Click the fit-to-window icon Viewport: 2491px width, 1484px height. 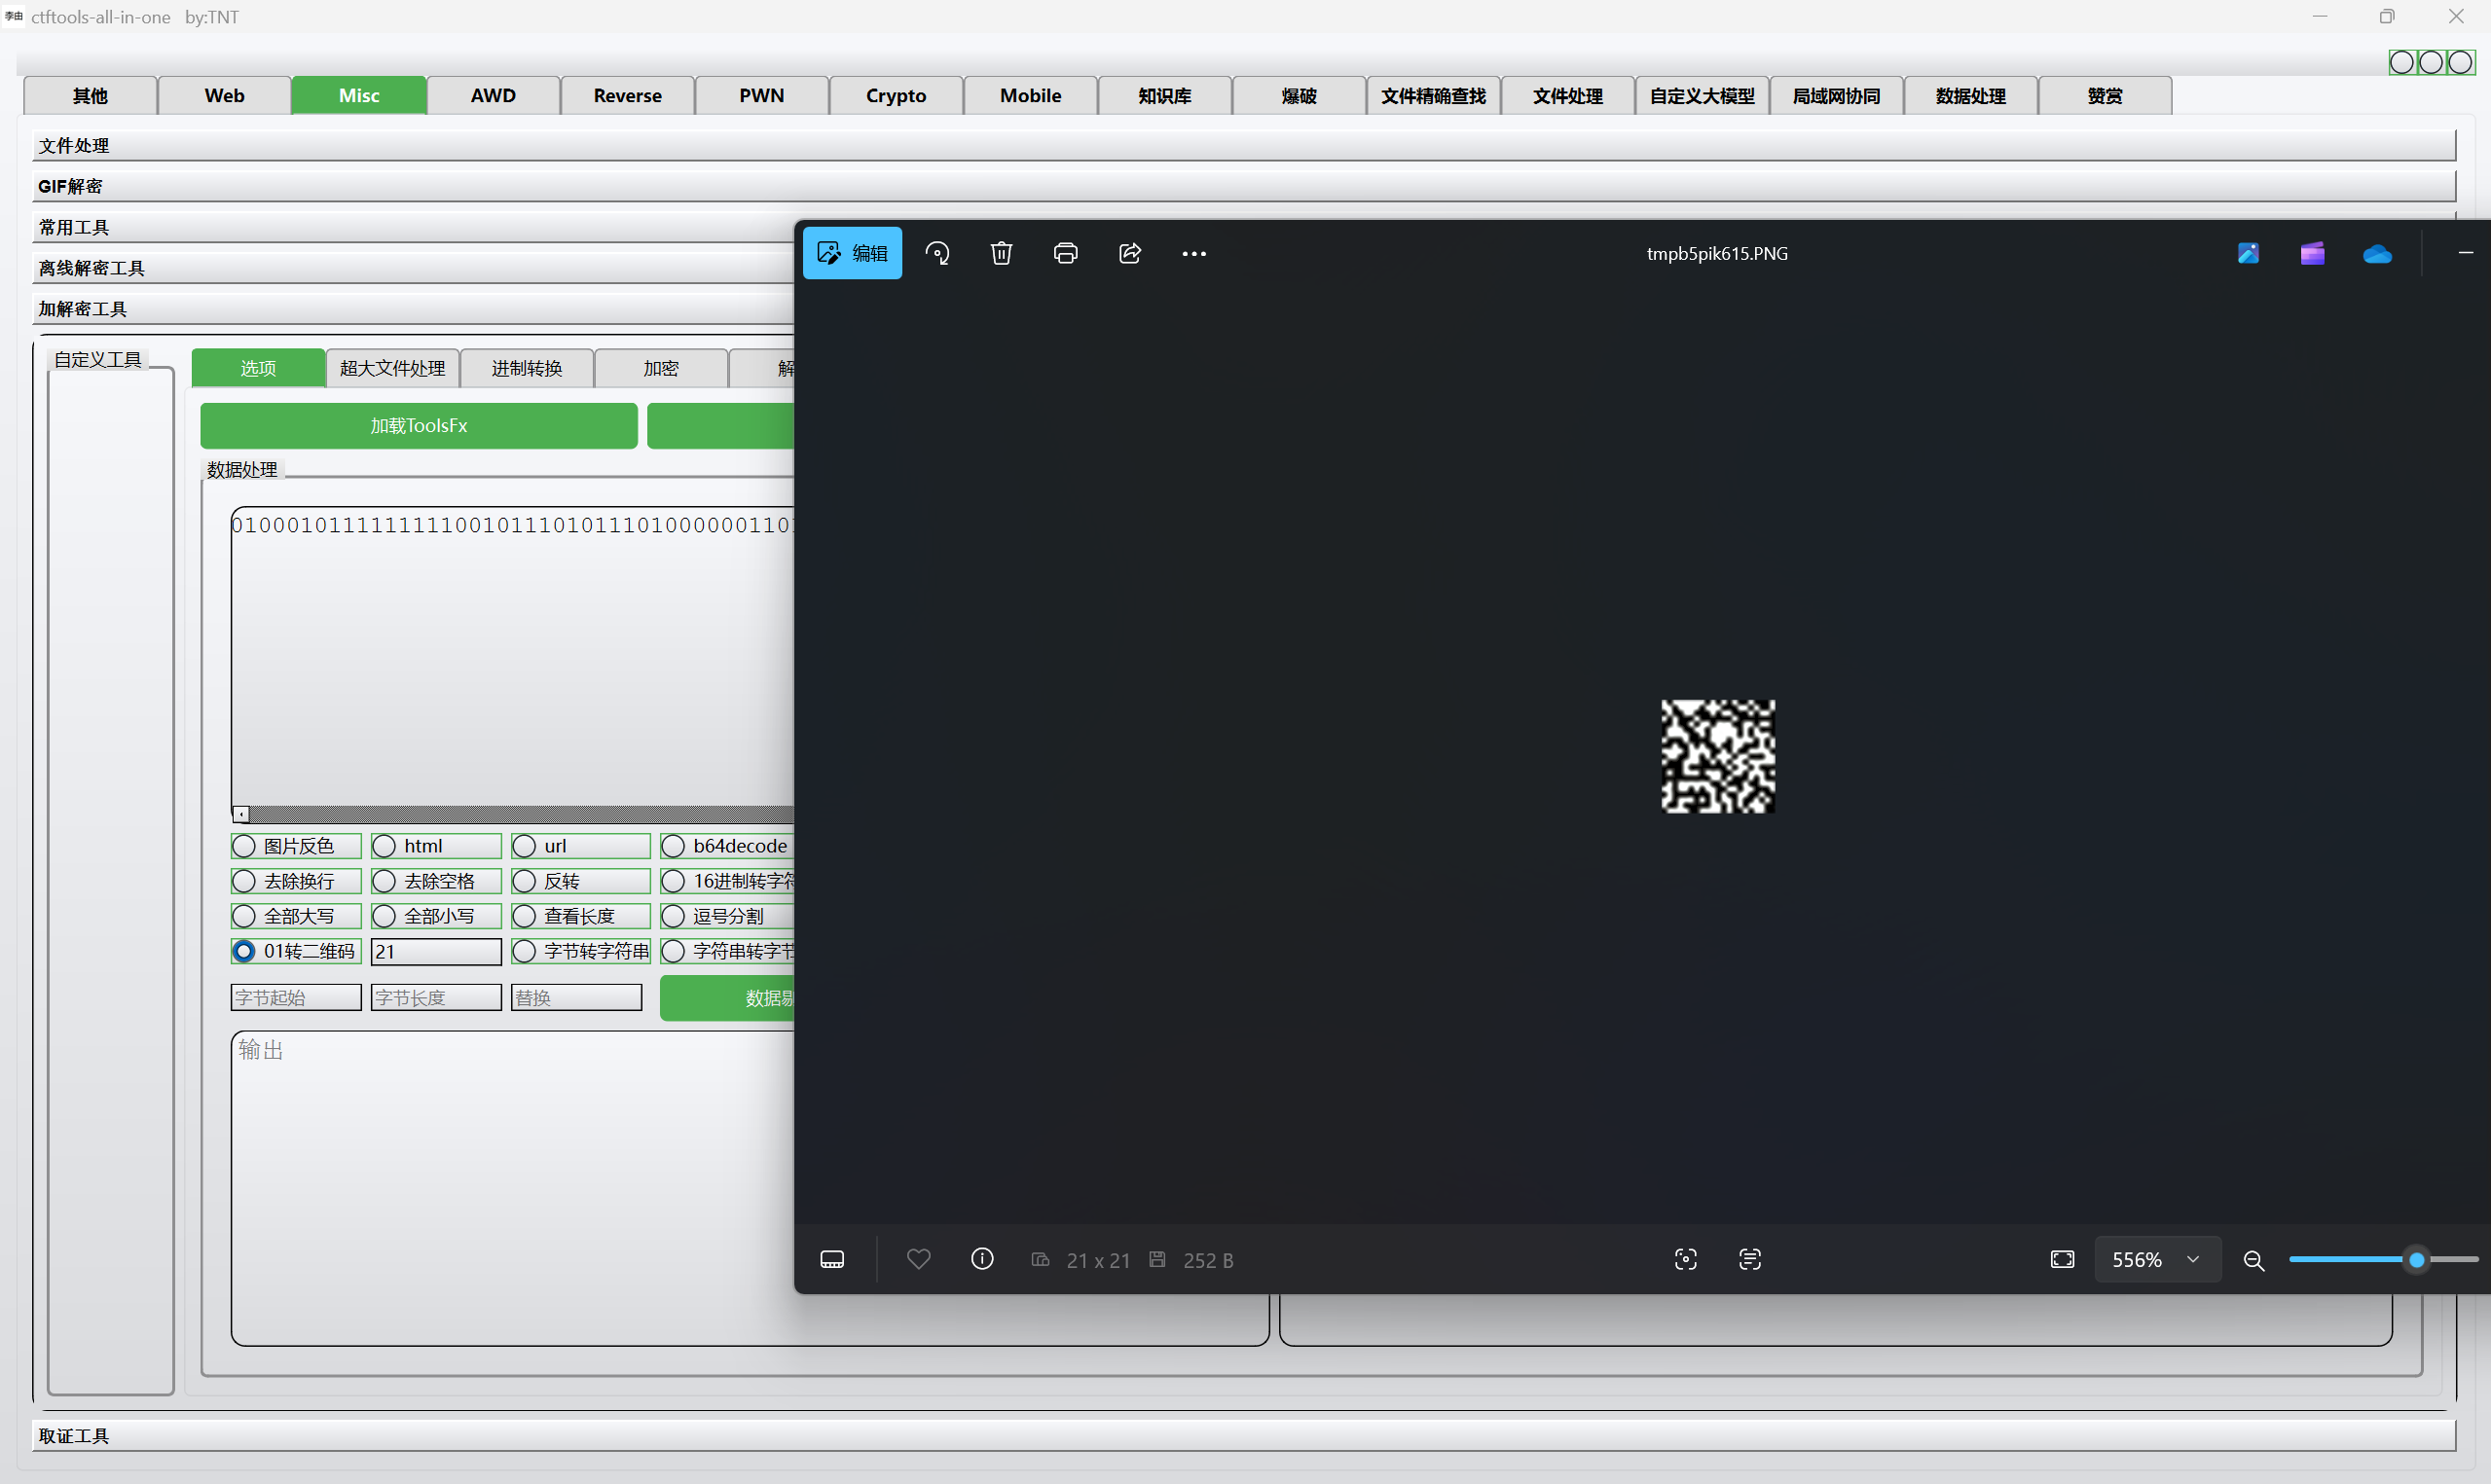click(x=2063, y=1259)
